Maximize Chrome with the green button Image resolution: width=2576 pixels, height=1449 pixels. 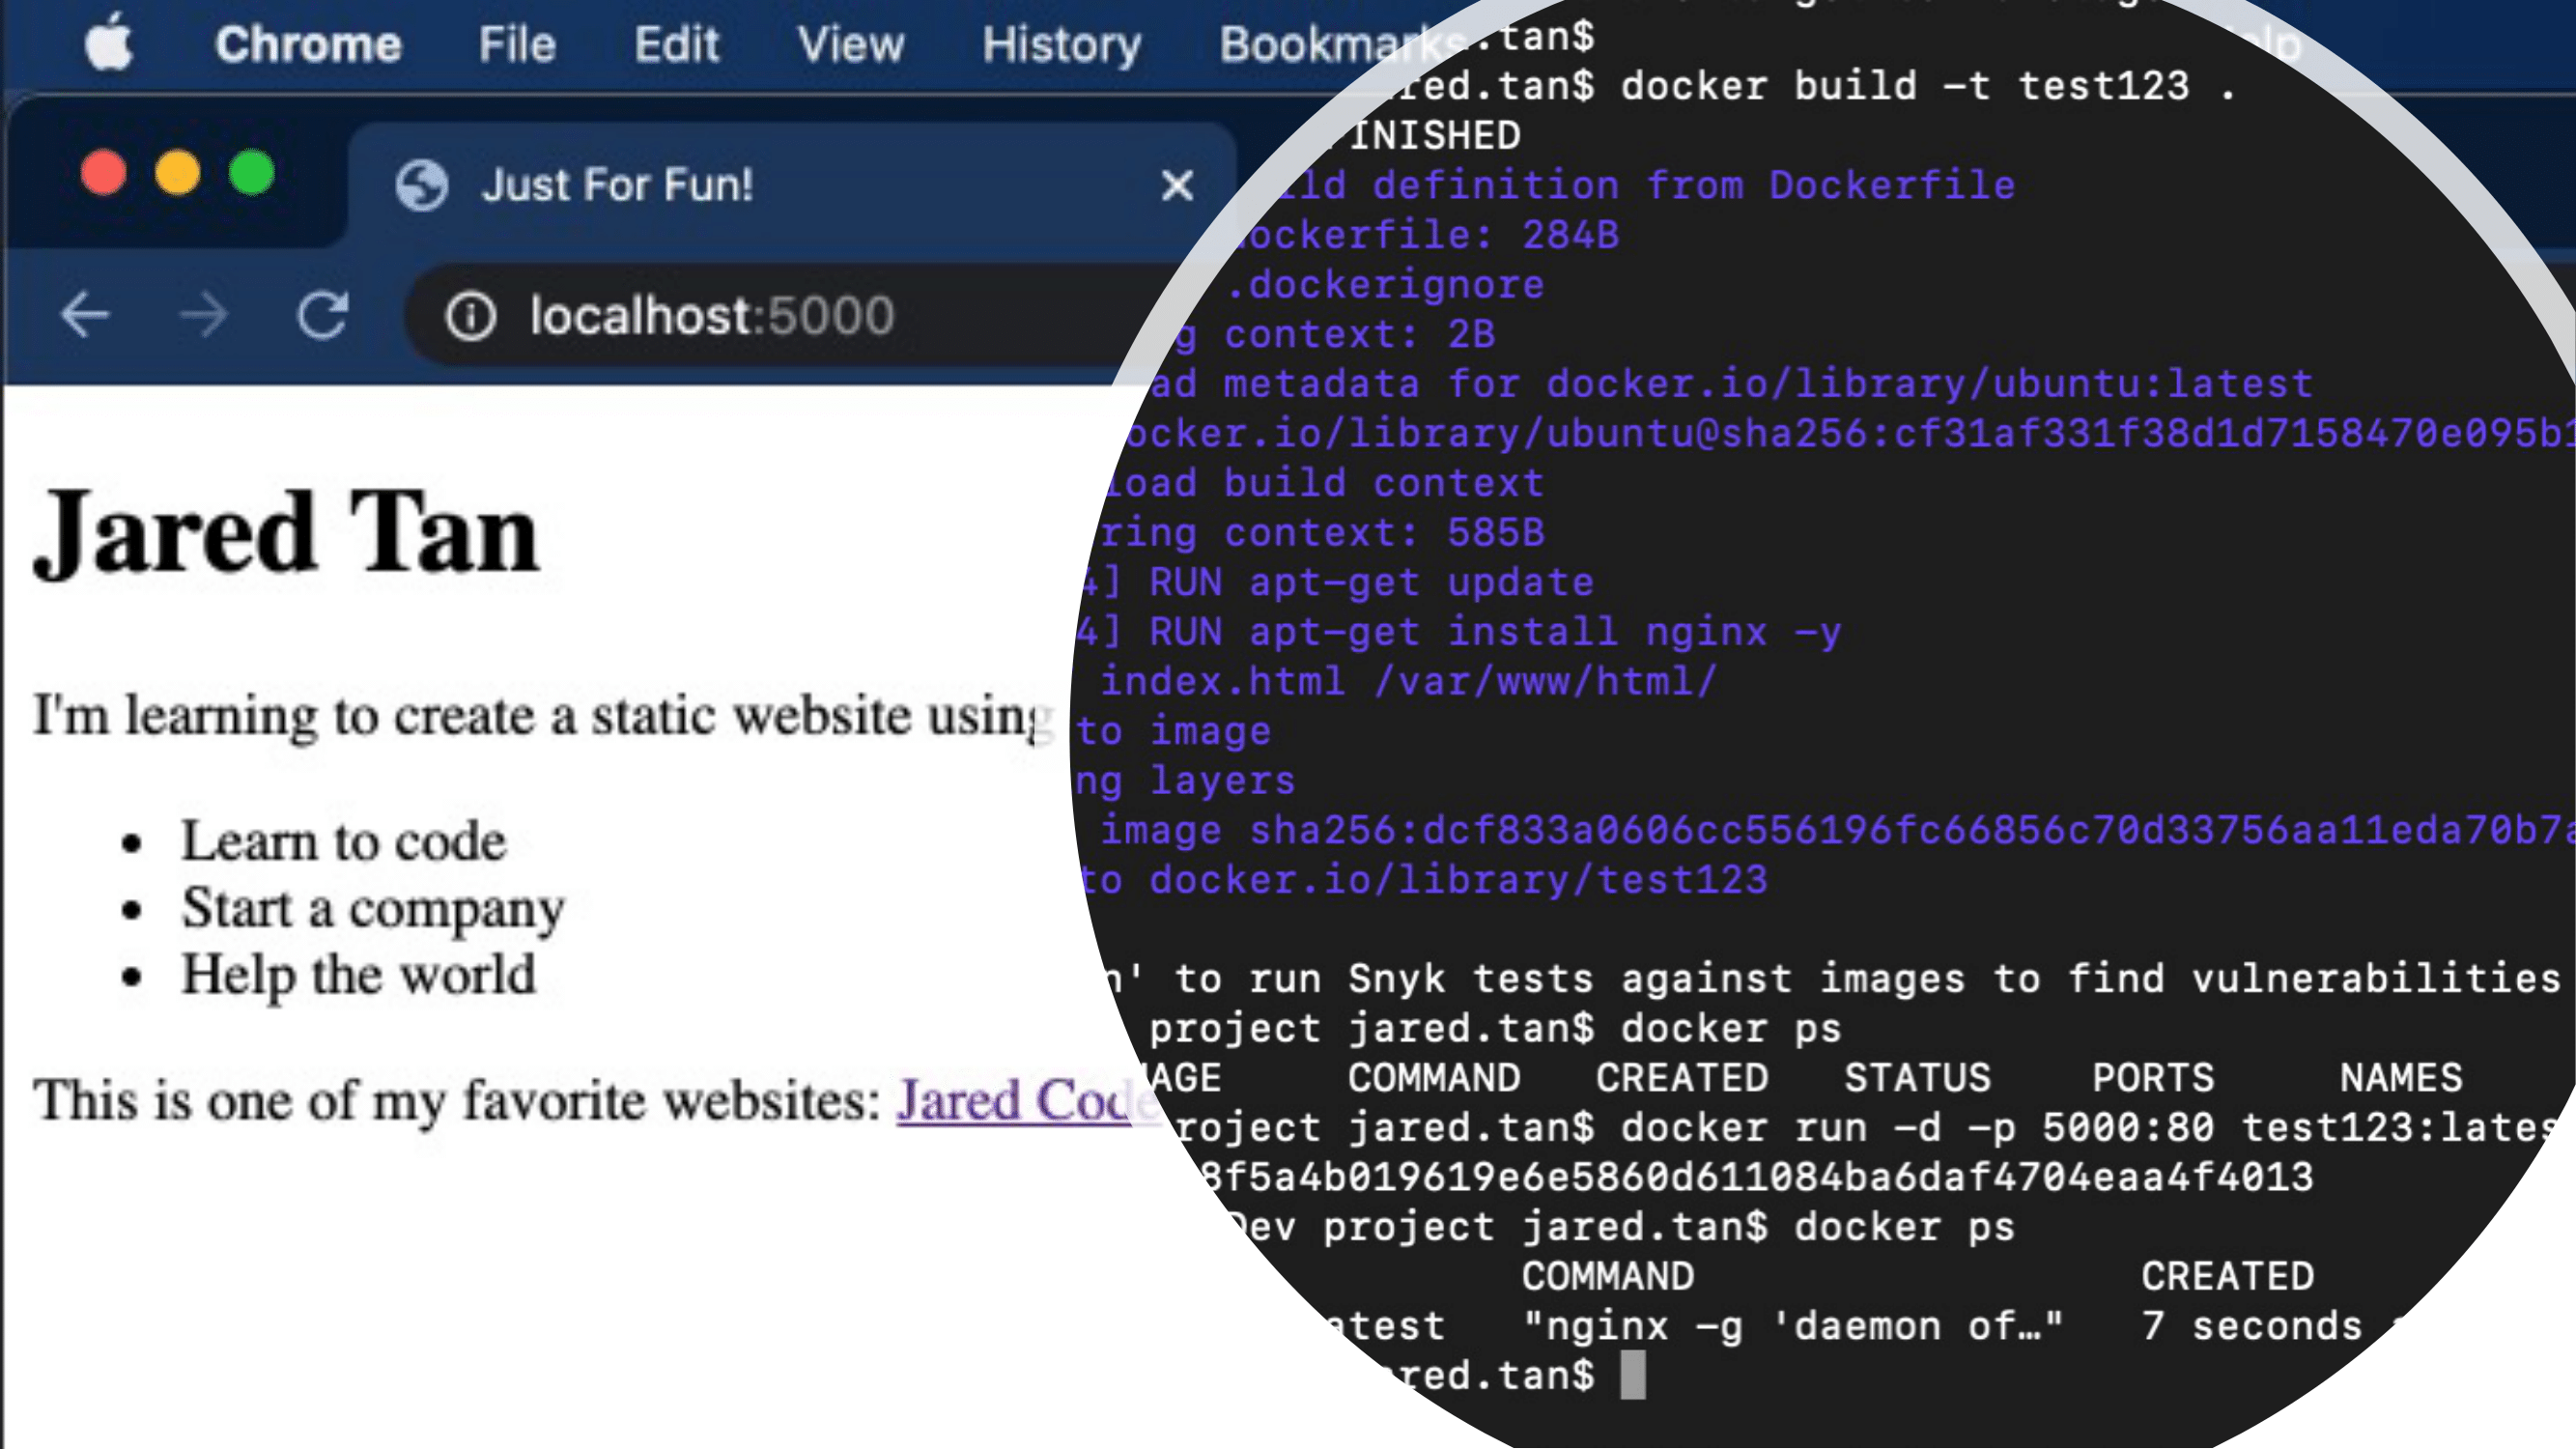(251, 174)
